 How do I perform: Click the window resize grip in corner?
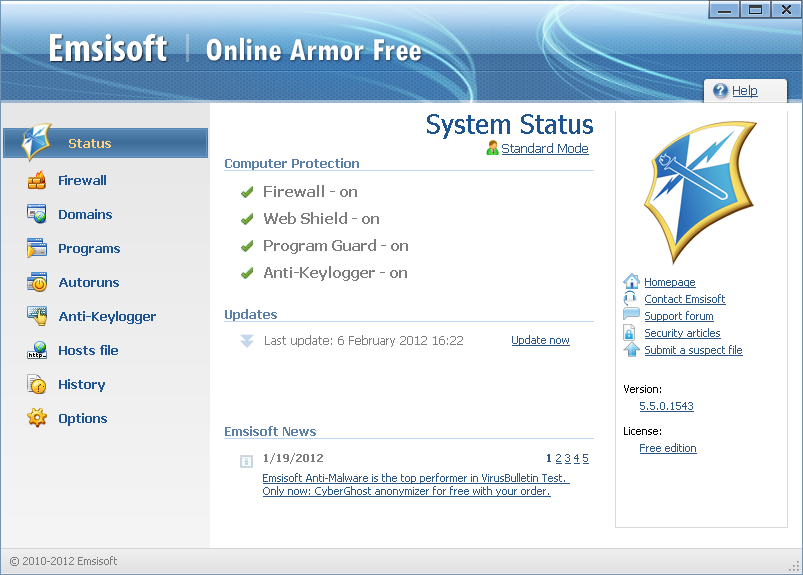point(794,566)
